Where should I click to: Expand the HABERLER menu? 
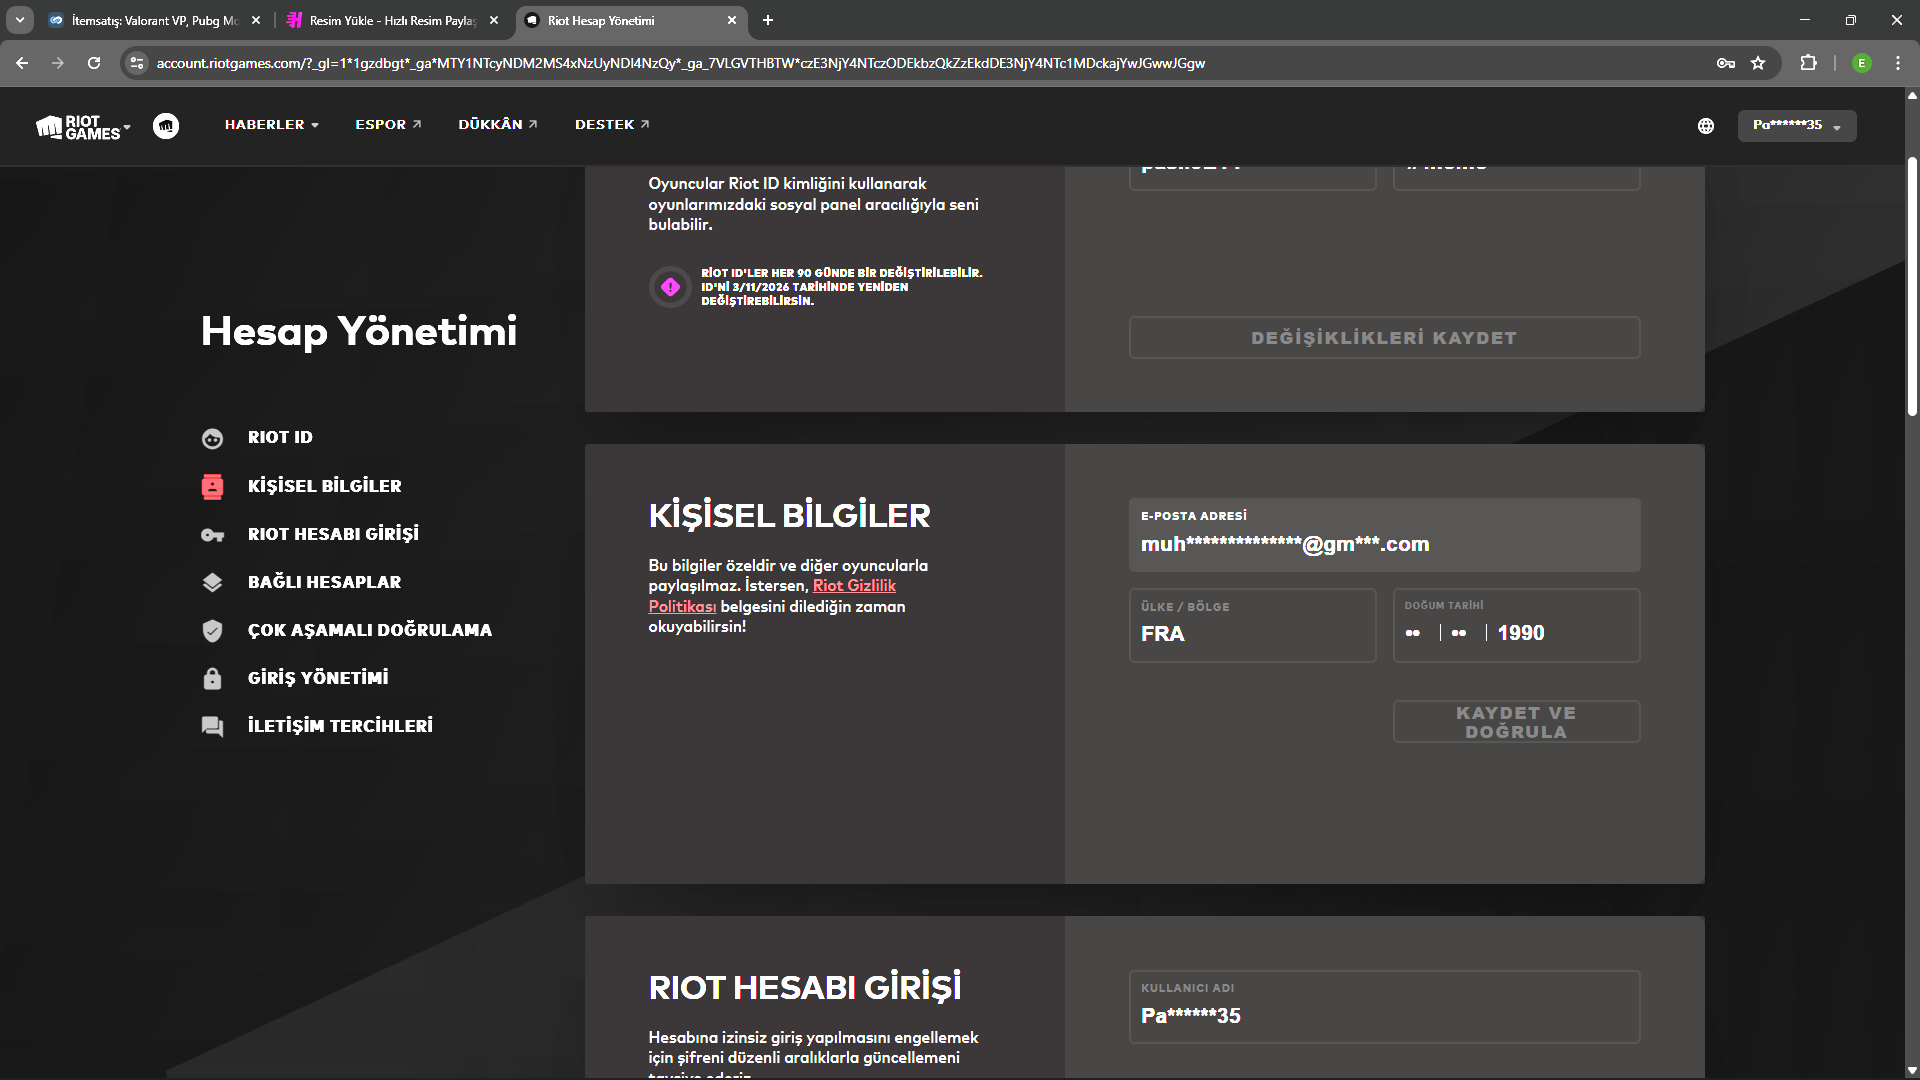coord(272,125)
